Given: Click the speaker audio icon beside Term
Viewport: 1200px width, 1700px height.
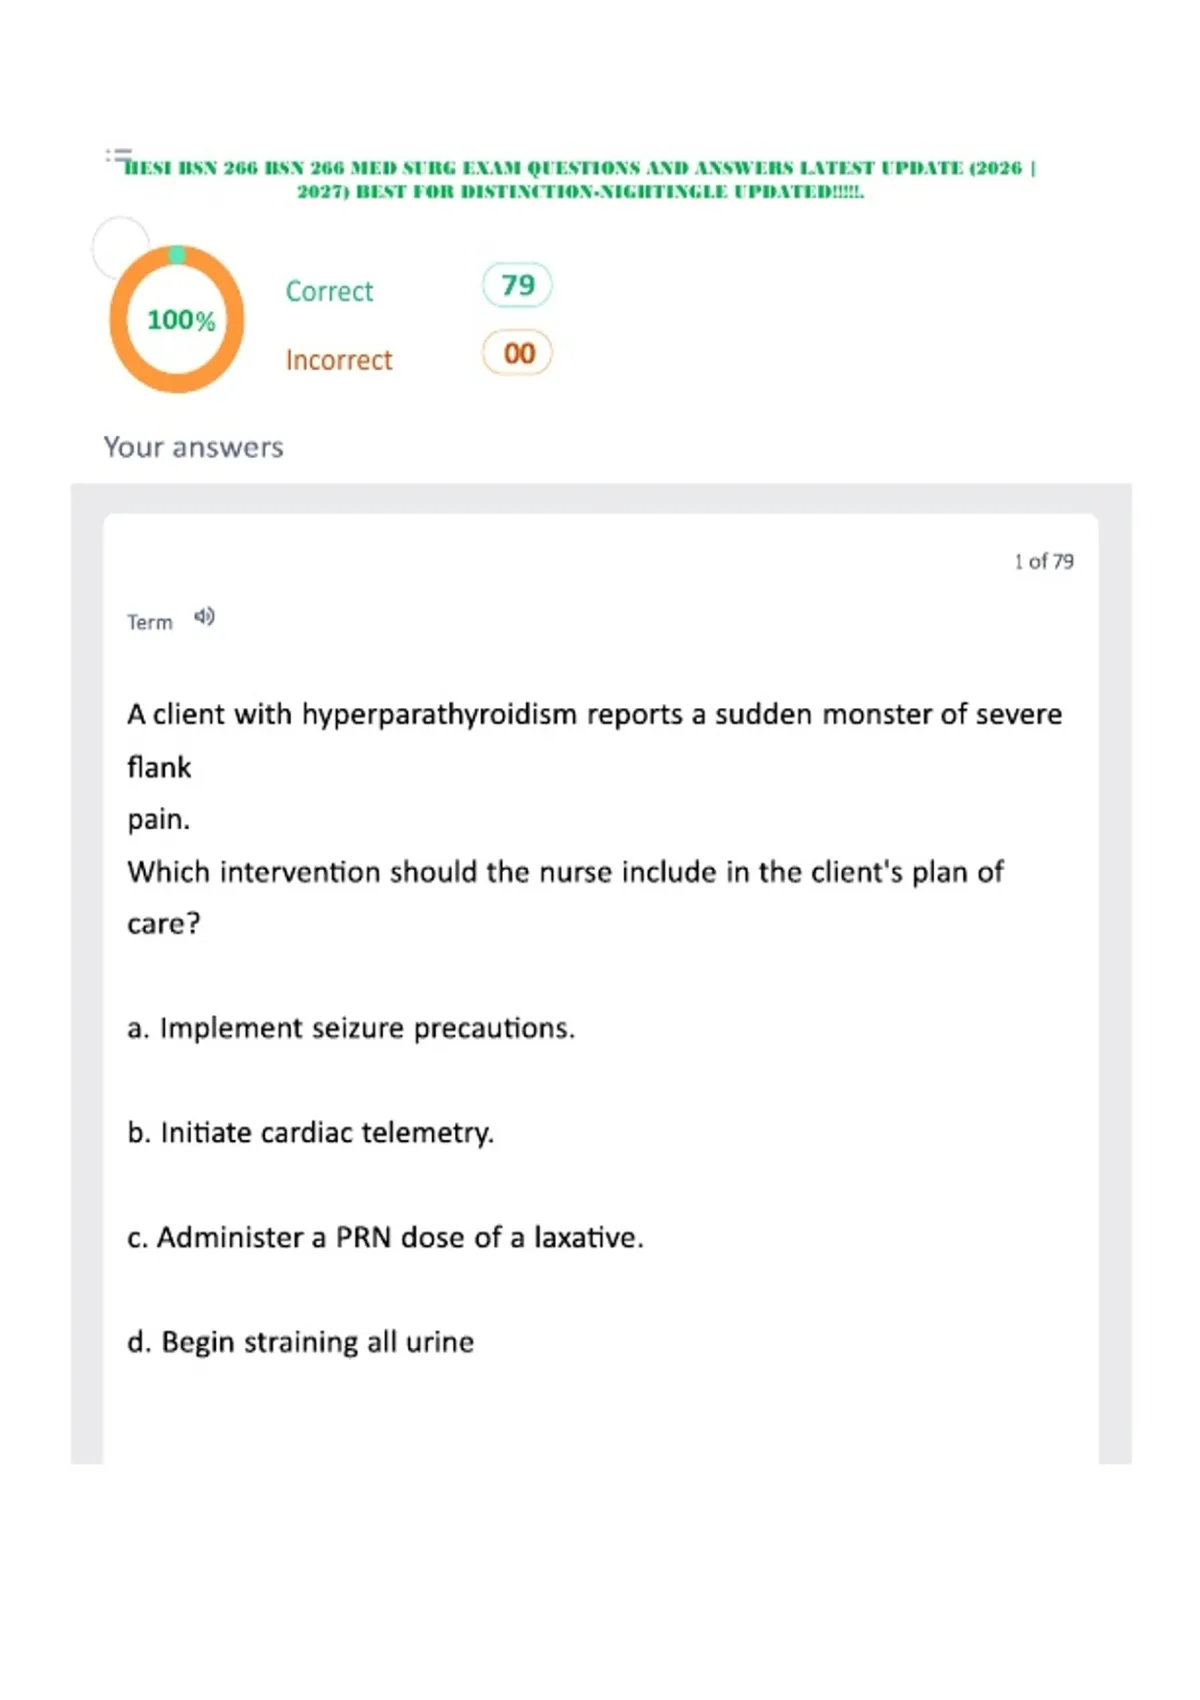Looking at the screenshot, I should click(x=204, y=617).
